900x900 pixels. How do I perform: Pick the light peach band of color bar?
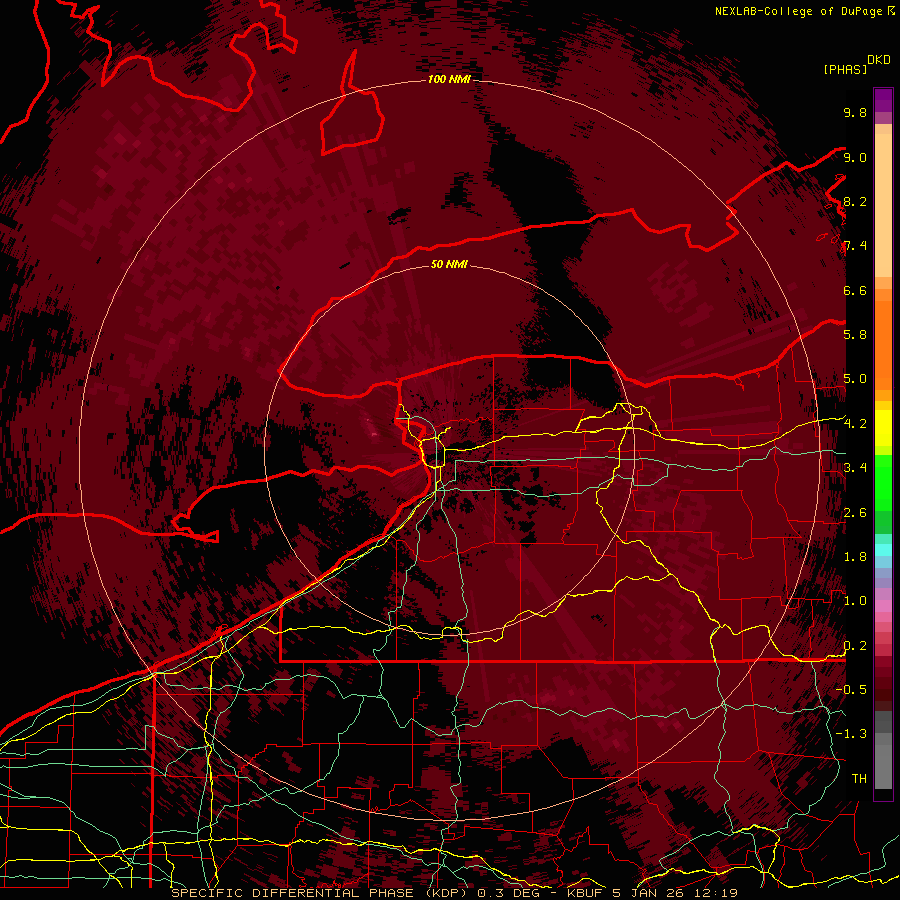coord(883,207)
